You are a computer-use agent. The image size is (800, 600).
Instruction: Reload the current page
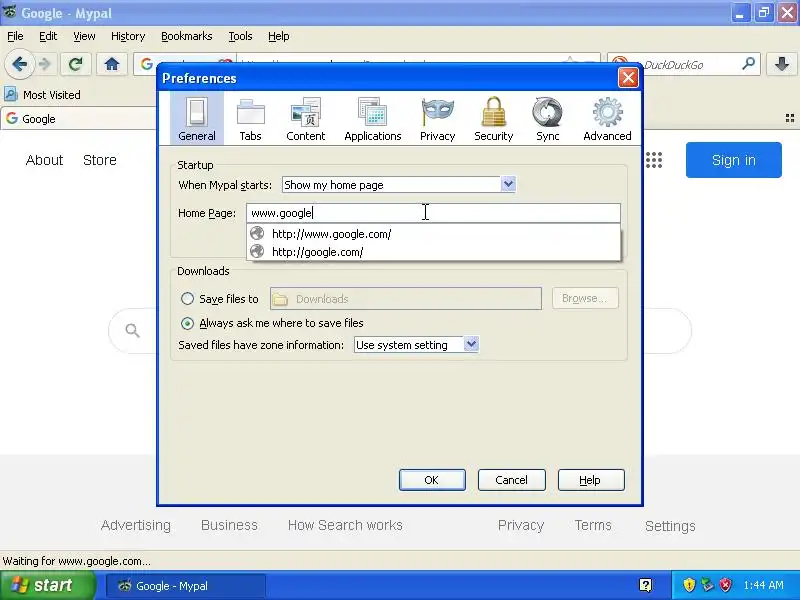(76, 64)
